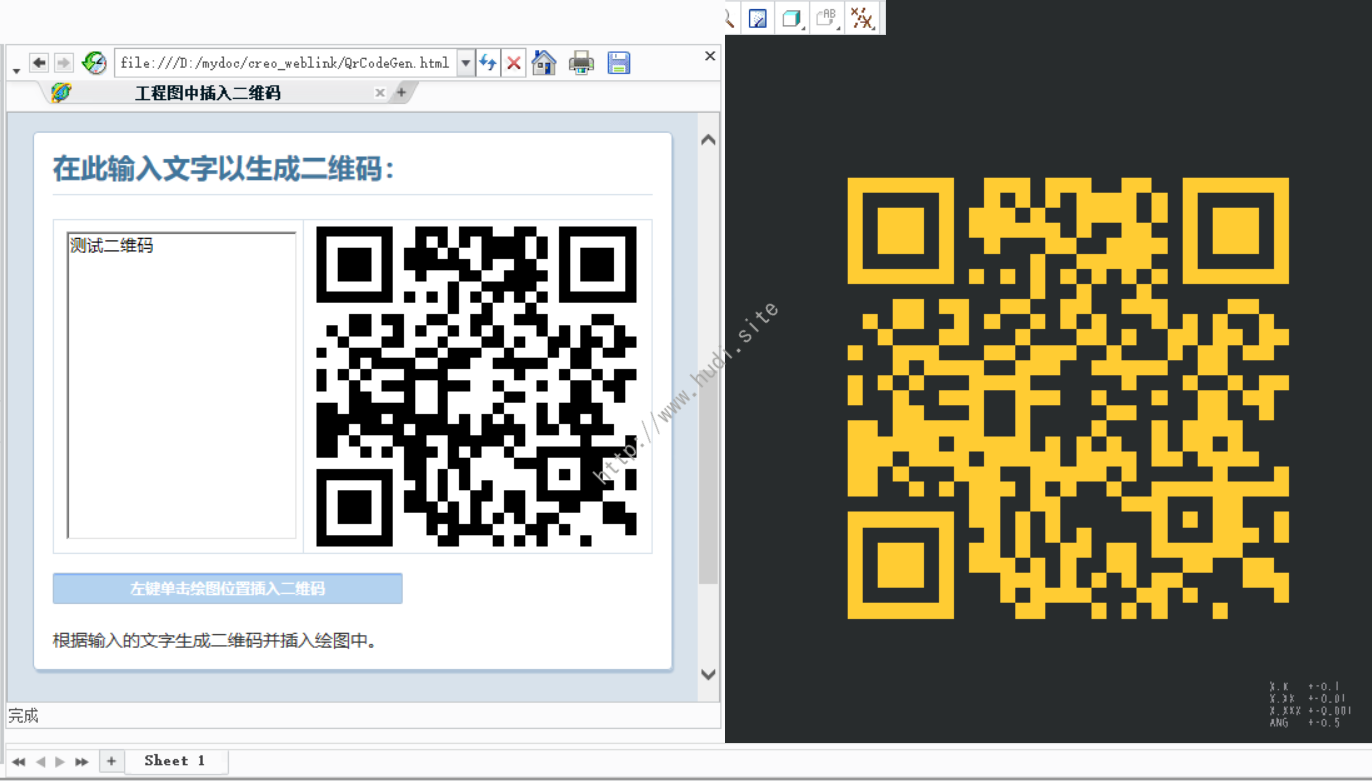Screen dimensions: 1372x781
Task: Save the page with the floppy disk icon
Action: [619, 63]
